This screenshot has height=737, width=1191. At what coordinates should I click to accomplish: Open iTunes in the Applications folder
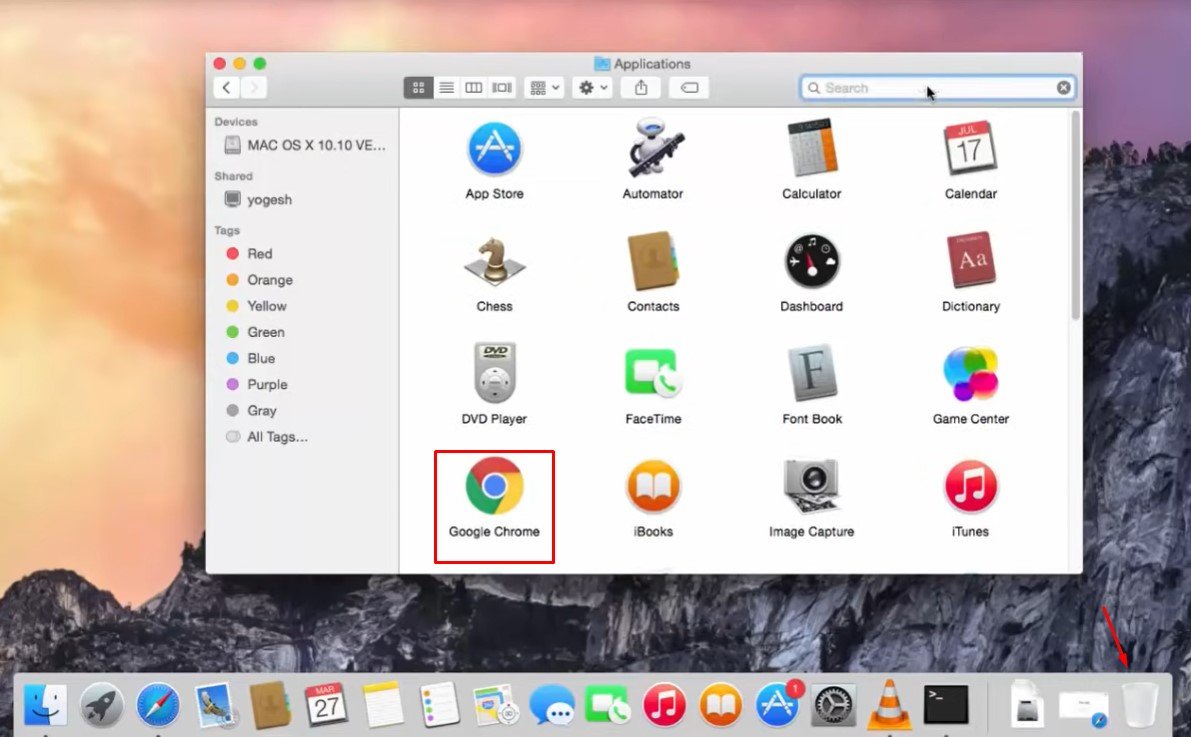pyautogui.click(x=970, y=487)
